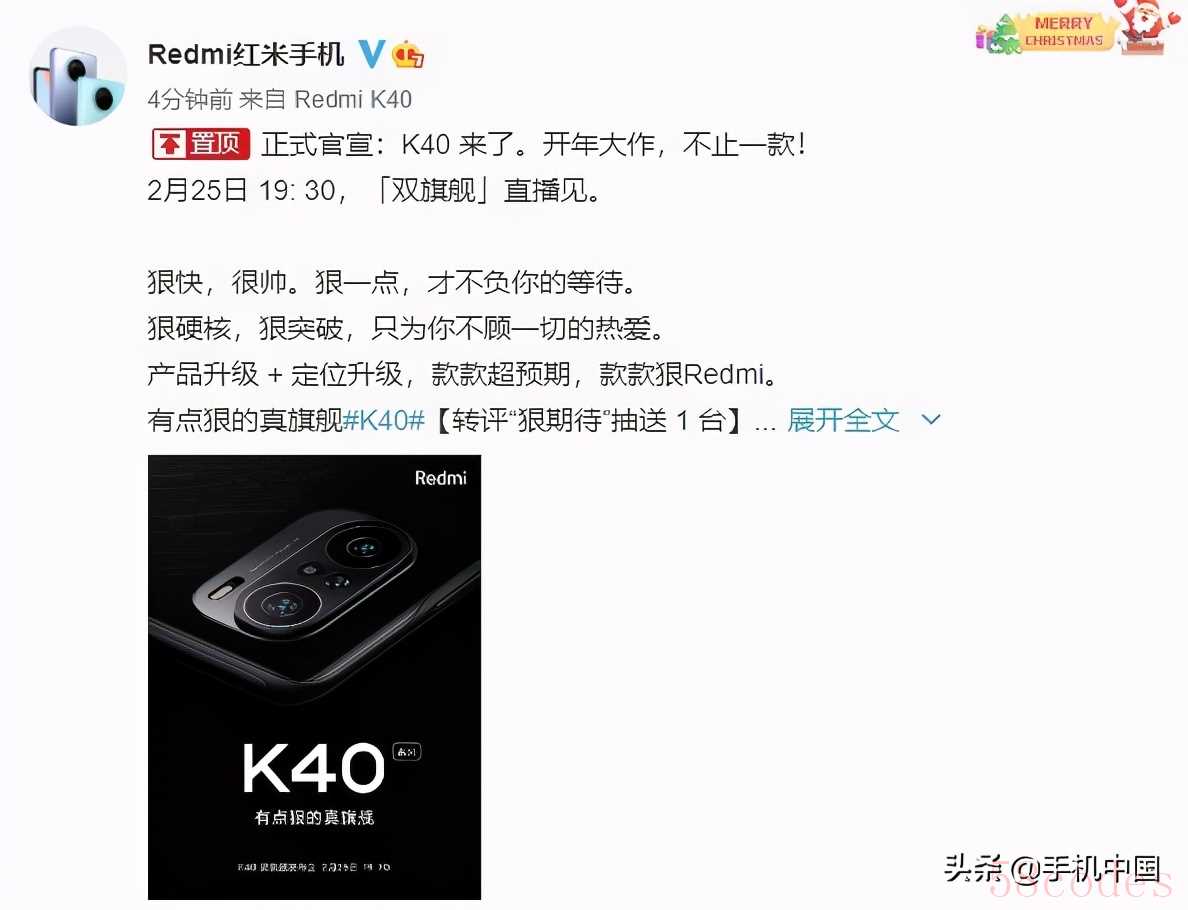Viewport: 1188px width, 910px height.
Task: Click the 有点狠的真旗舰 slogan on poster
Action: point(314,818)
